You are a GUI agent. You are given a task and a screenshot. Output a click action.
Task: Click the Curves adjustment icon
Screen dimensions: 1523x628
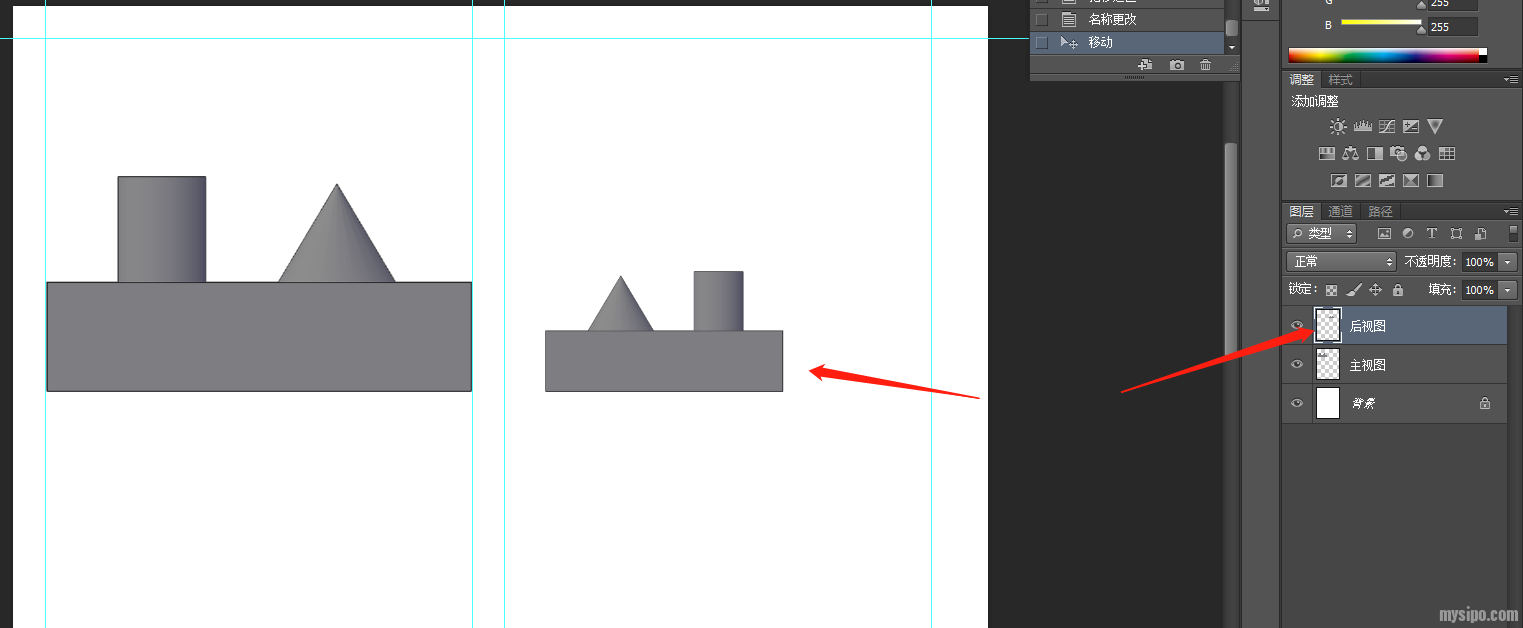1386,127
